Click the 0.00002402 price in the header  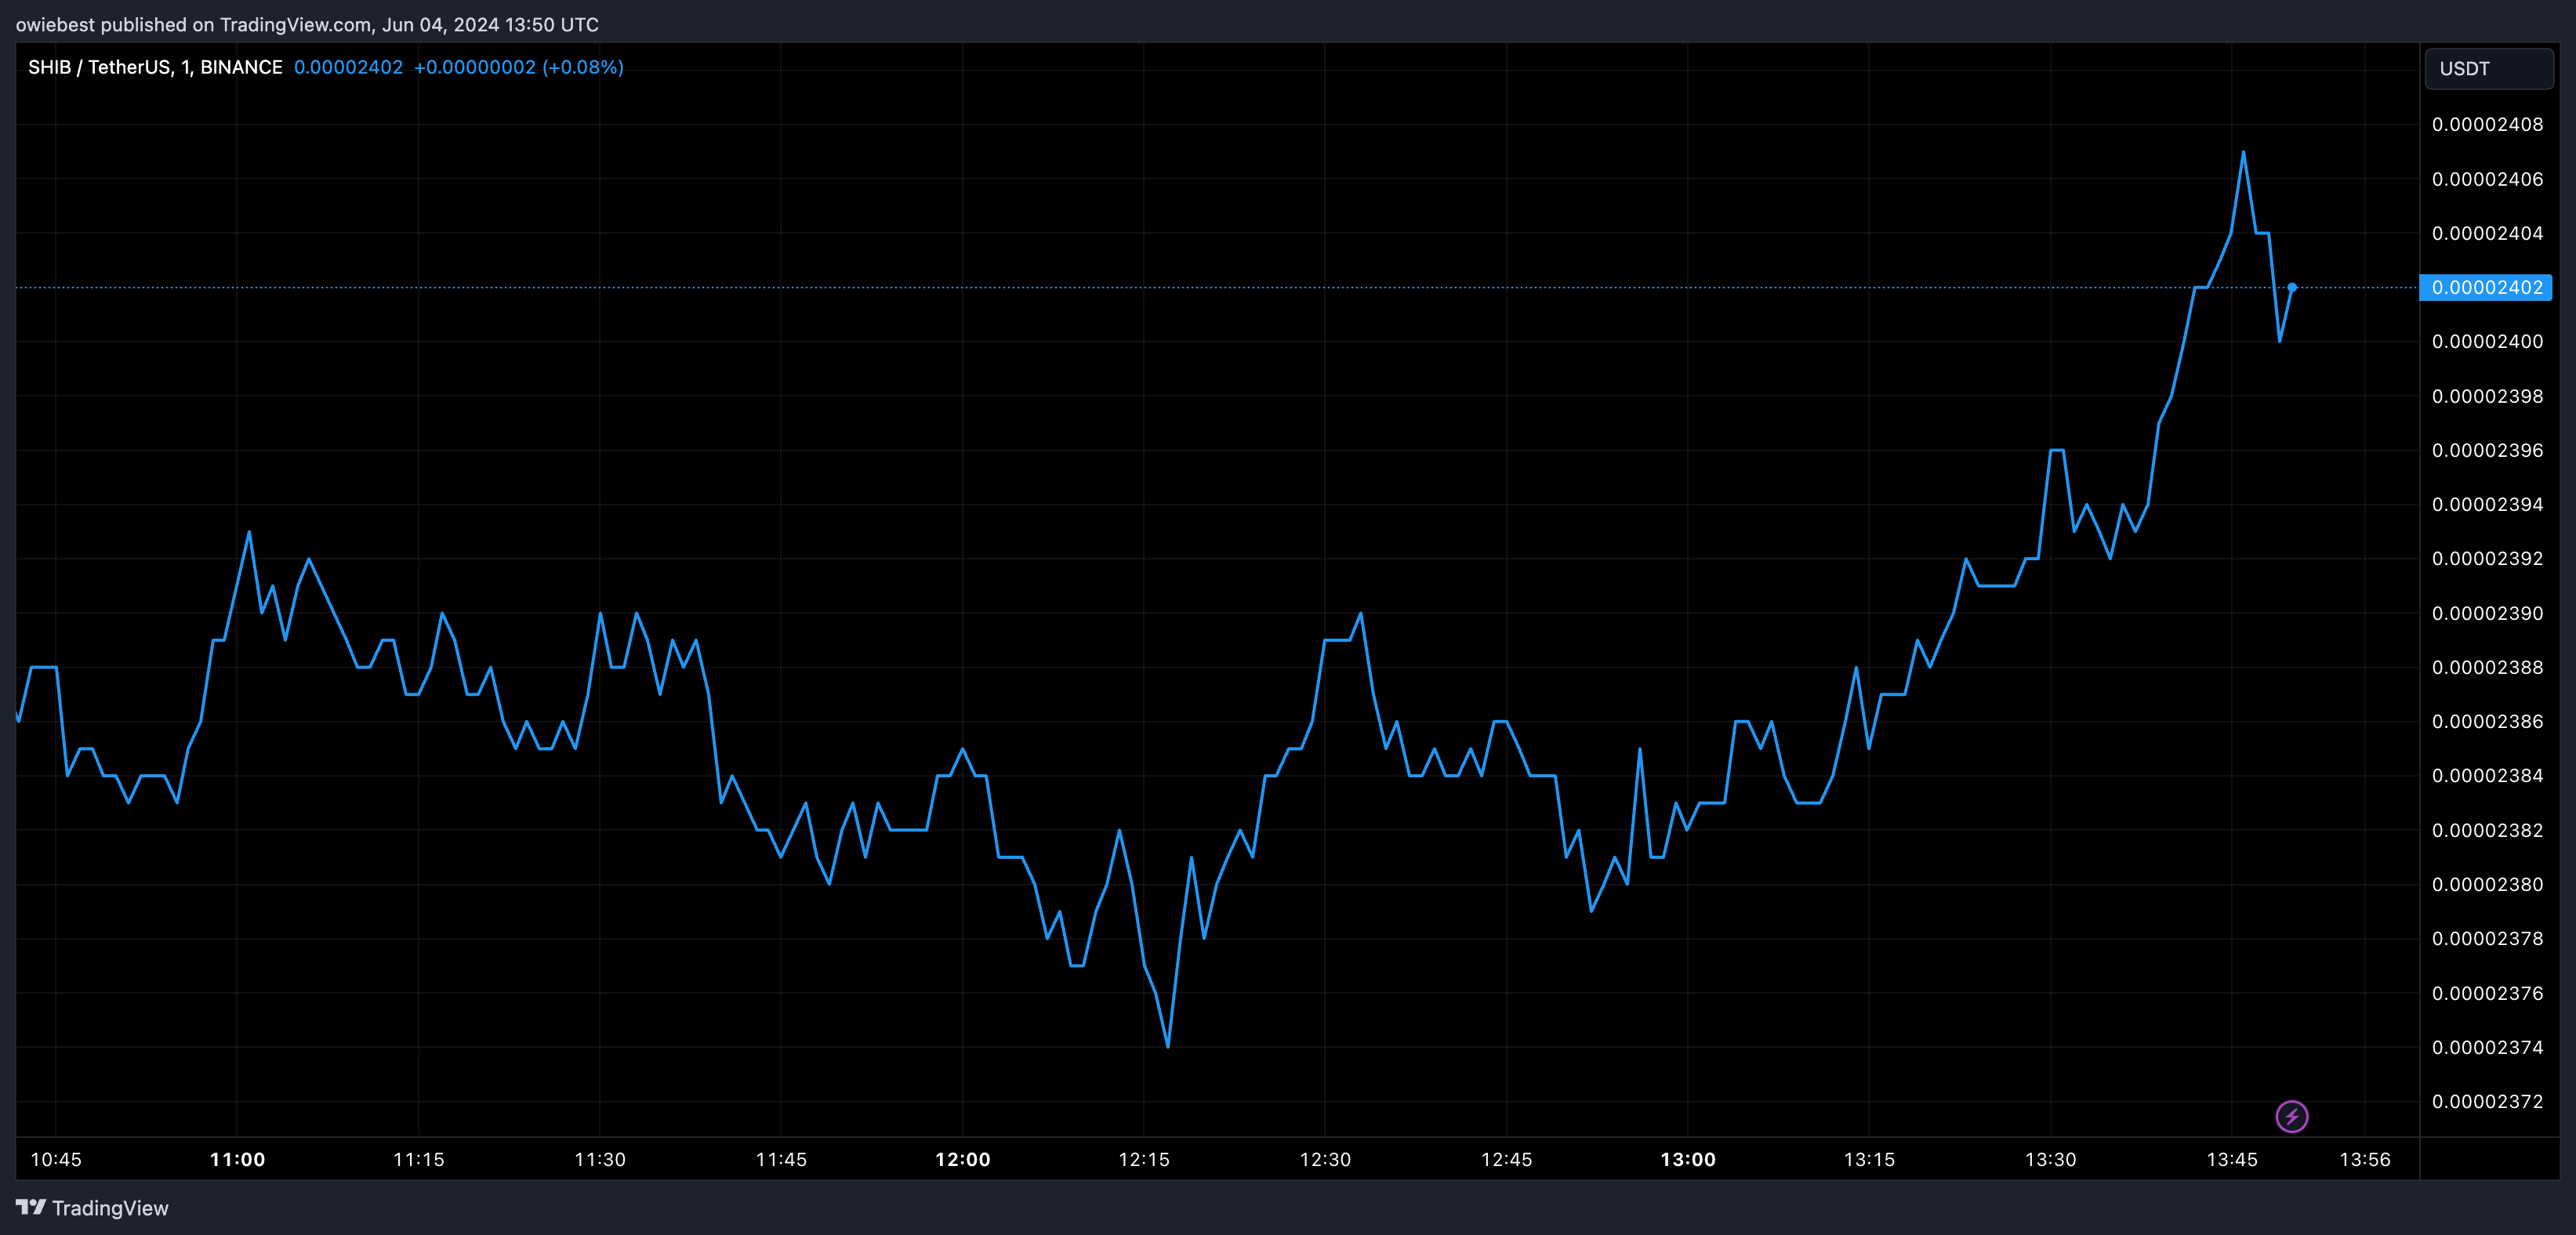[348, 67]
